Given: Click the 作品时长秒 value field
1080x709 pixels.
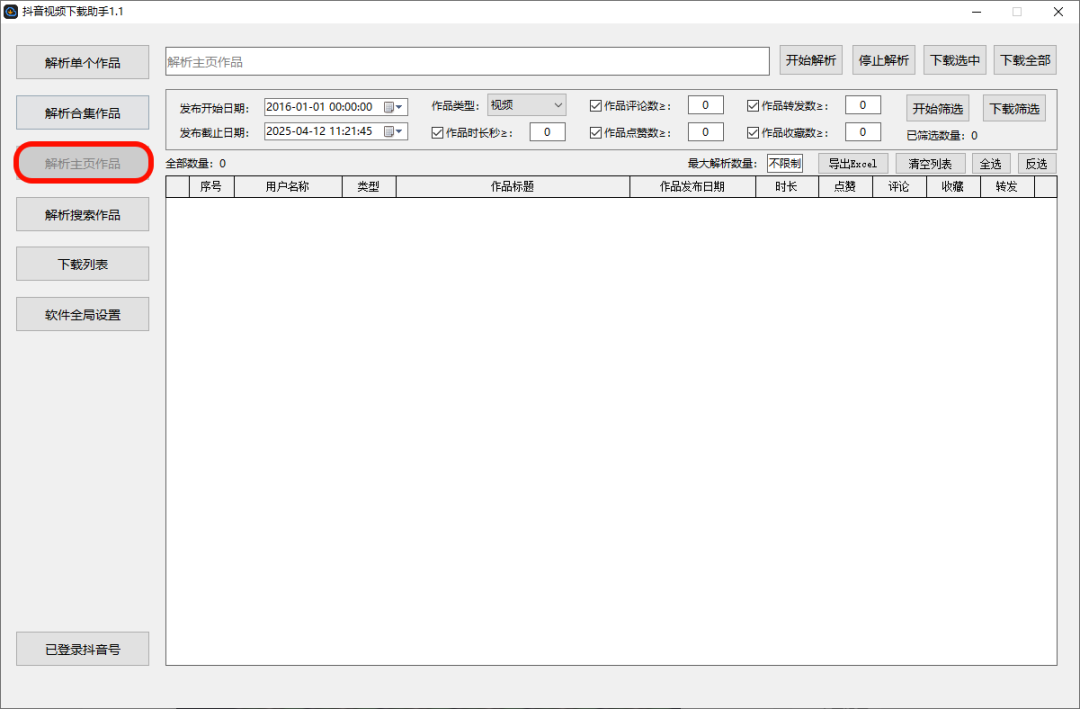Looking at the screenshot, I should point(547,132).
